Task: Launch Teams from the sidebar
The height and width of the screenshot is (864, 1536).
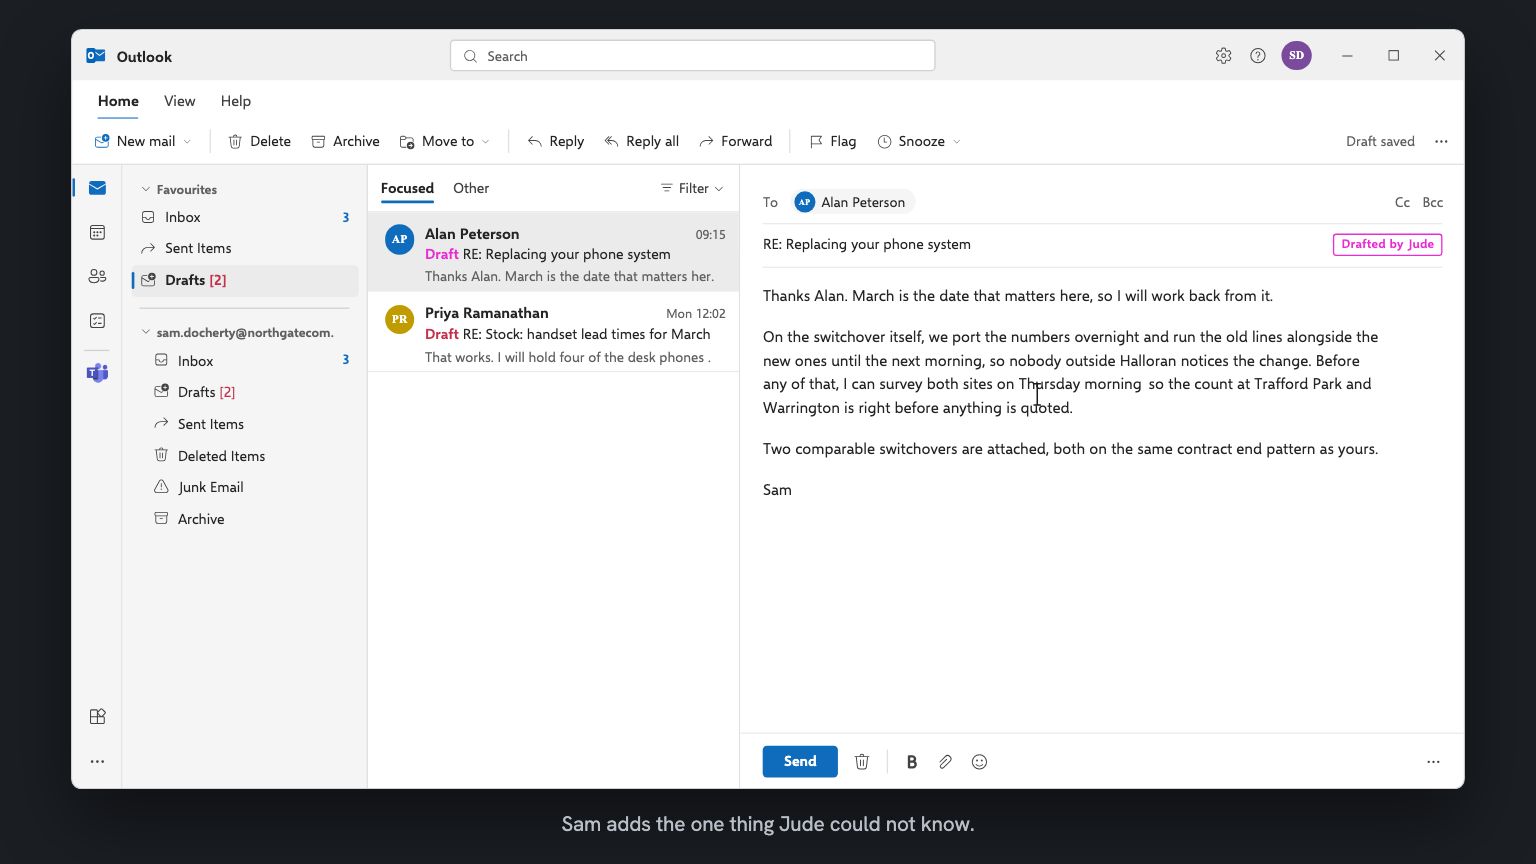Action: [x=97, y=373]
